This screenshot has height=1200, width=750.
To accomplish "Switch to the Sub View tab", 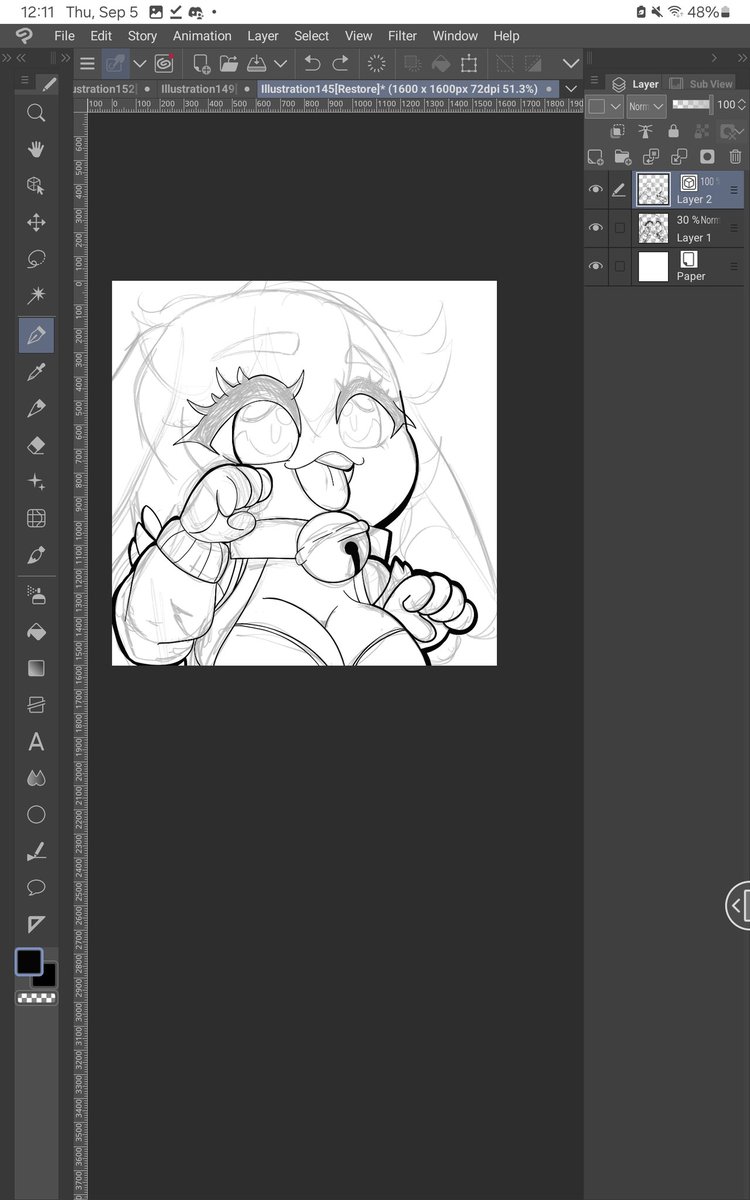I will pos(704,84).
